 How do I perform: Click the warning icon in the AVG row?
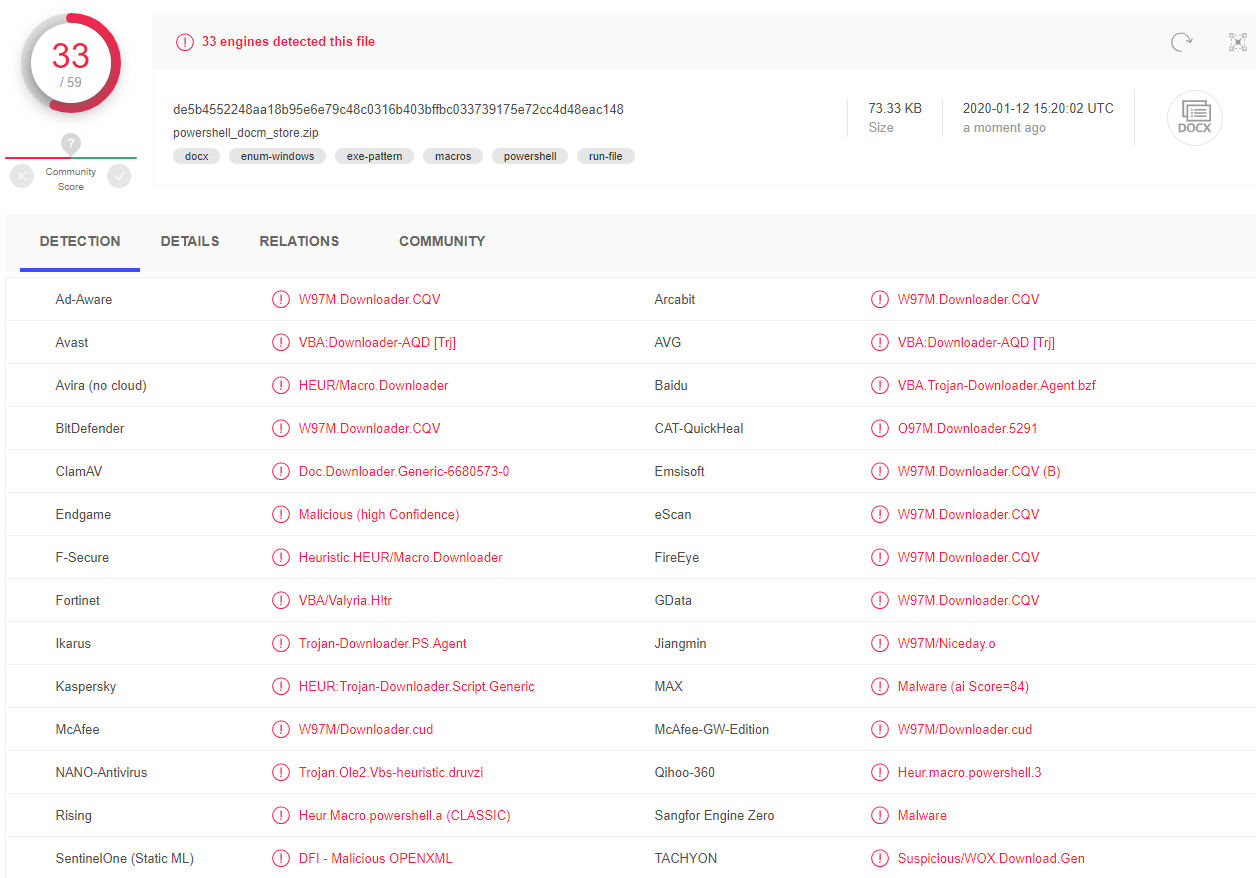point(880,342)
